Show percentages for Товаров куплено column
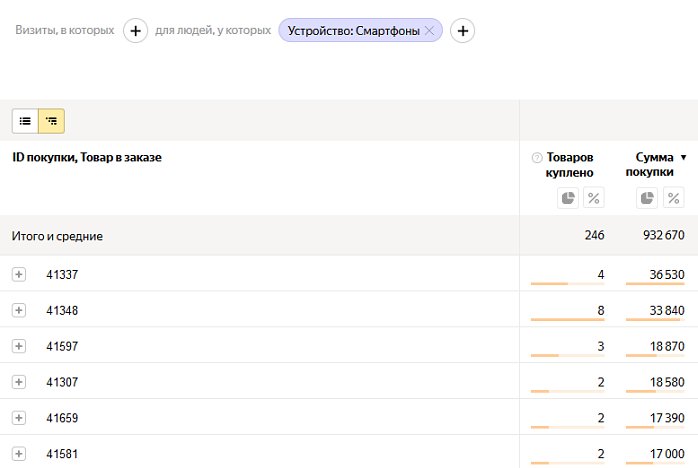698x468 pixels. pos(594,198)
